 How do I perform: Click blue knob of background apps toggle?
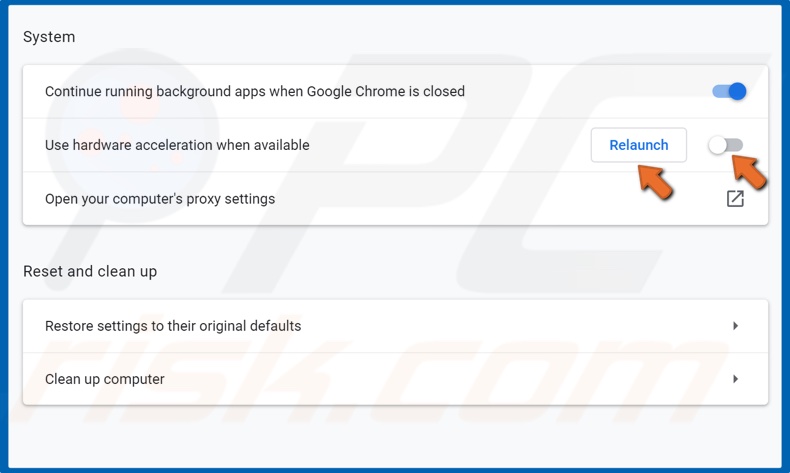pyautogui.click(x=738, y=91)
